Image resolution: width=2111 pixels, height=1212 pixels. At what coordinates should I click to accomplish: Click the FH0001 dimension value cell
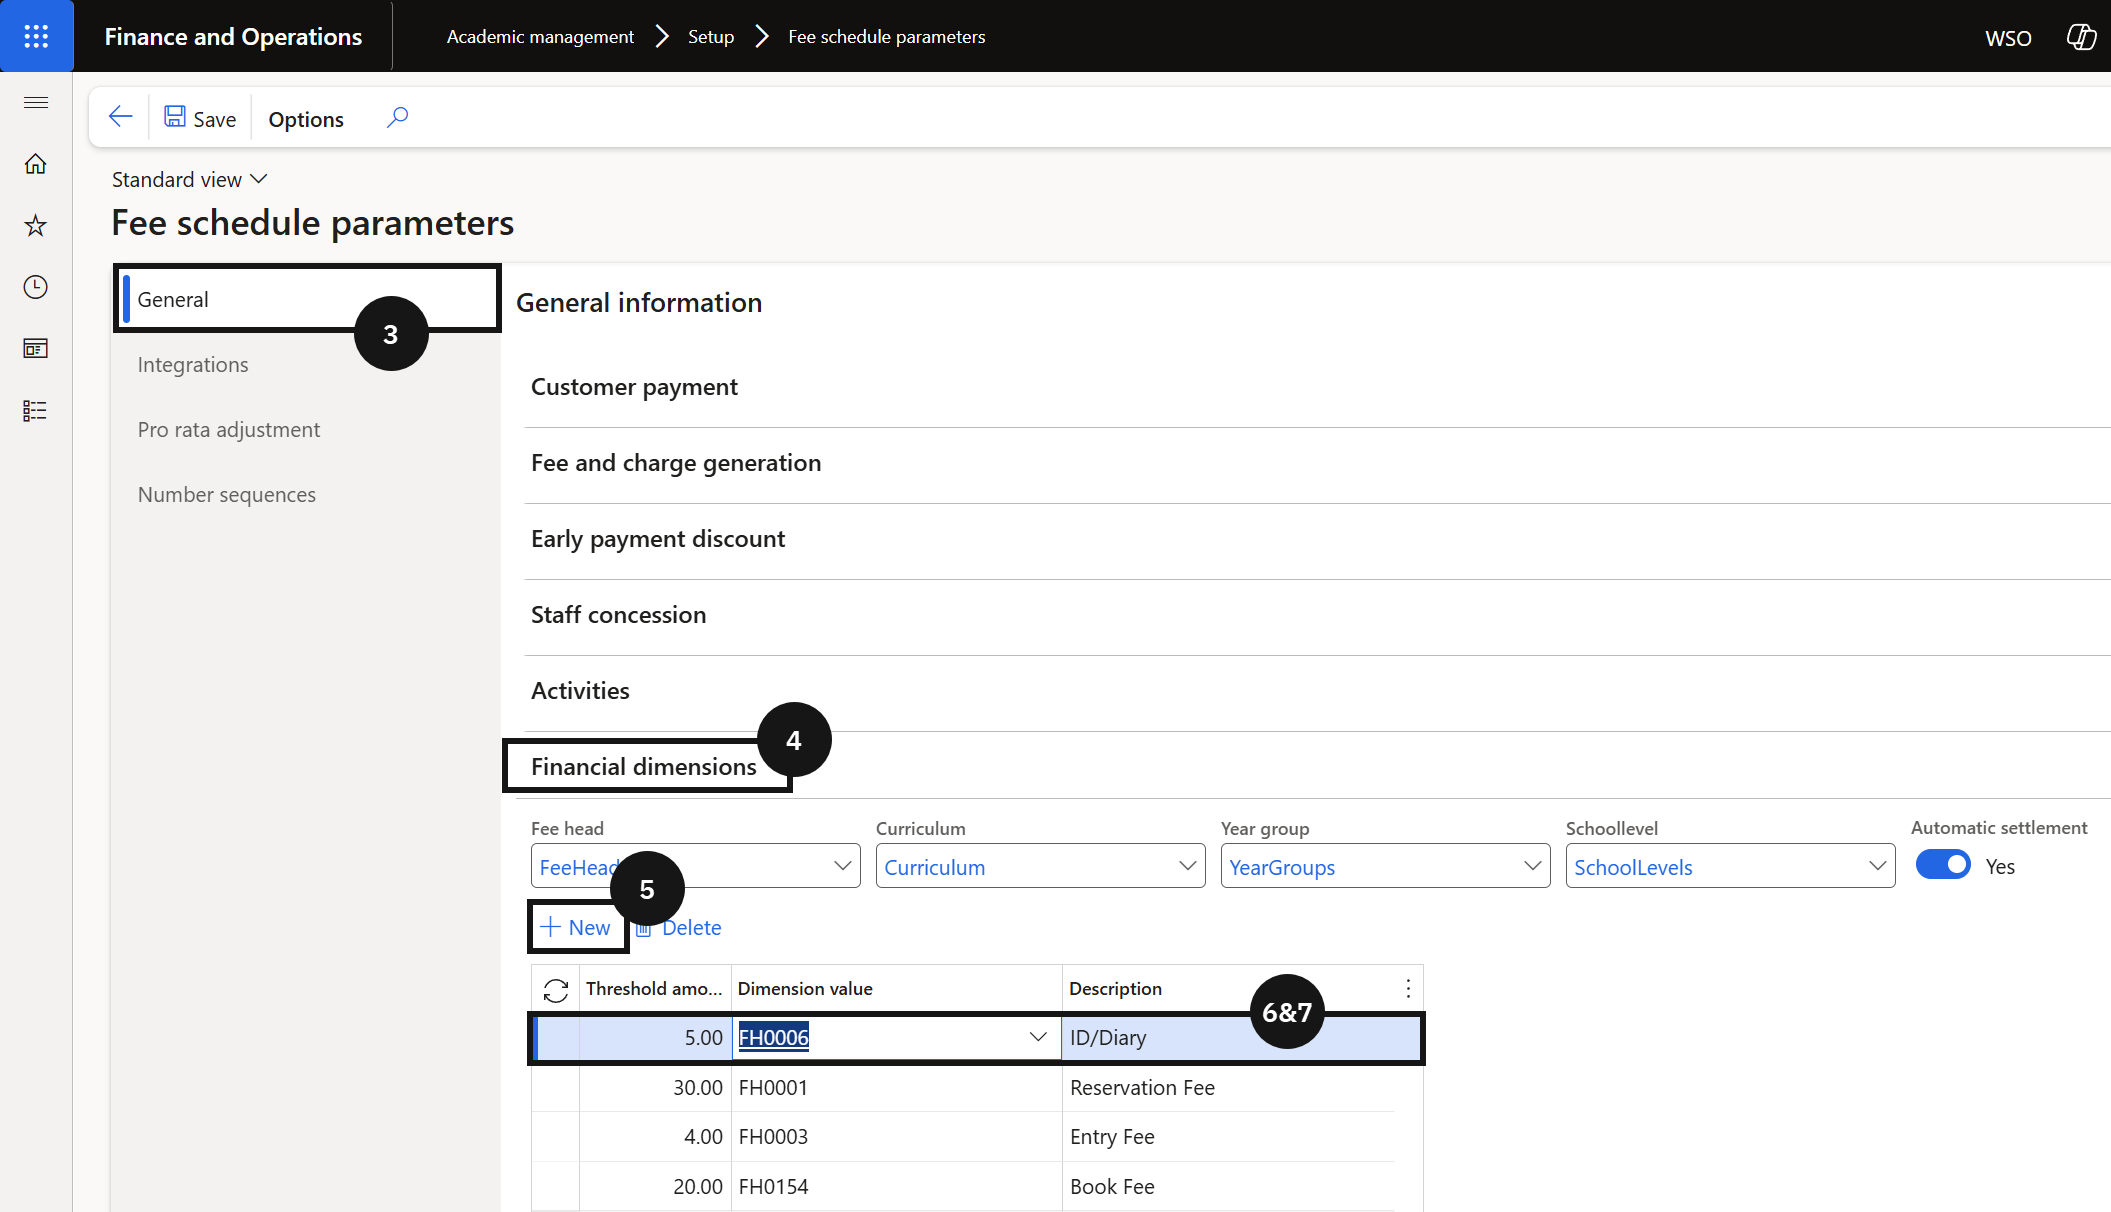click(x=896, y=1088)
